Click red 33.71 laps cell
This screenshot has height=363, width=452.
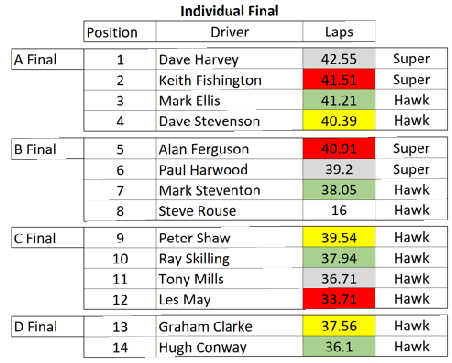(339, 299)
